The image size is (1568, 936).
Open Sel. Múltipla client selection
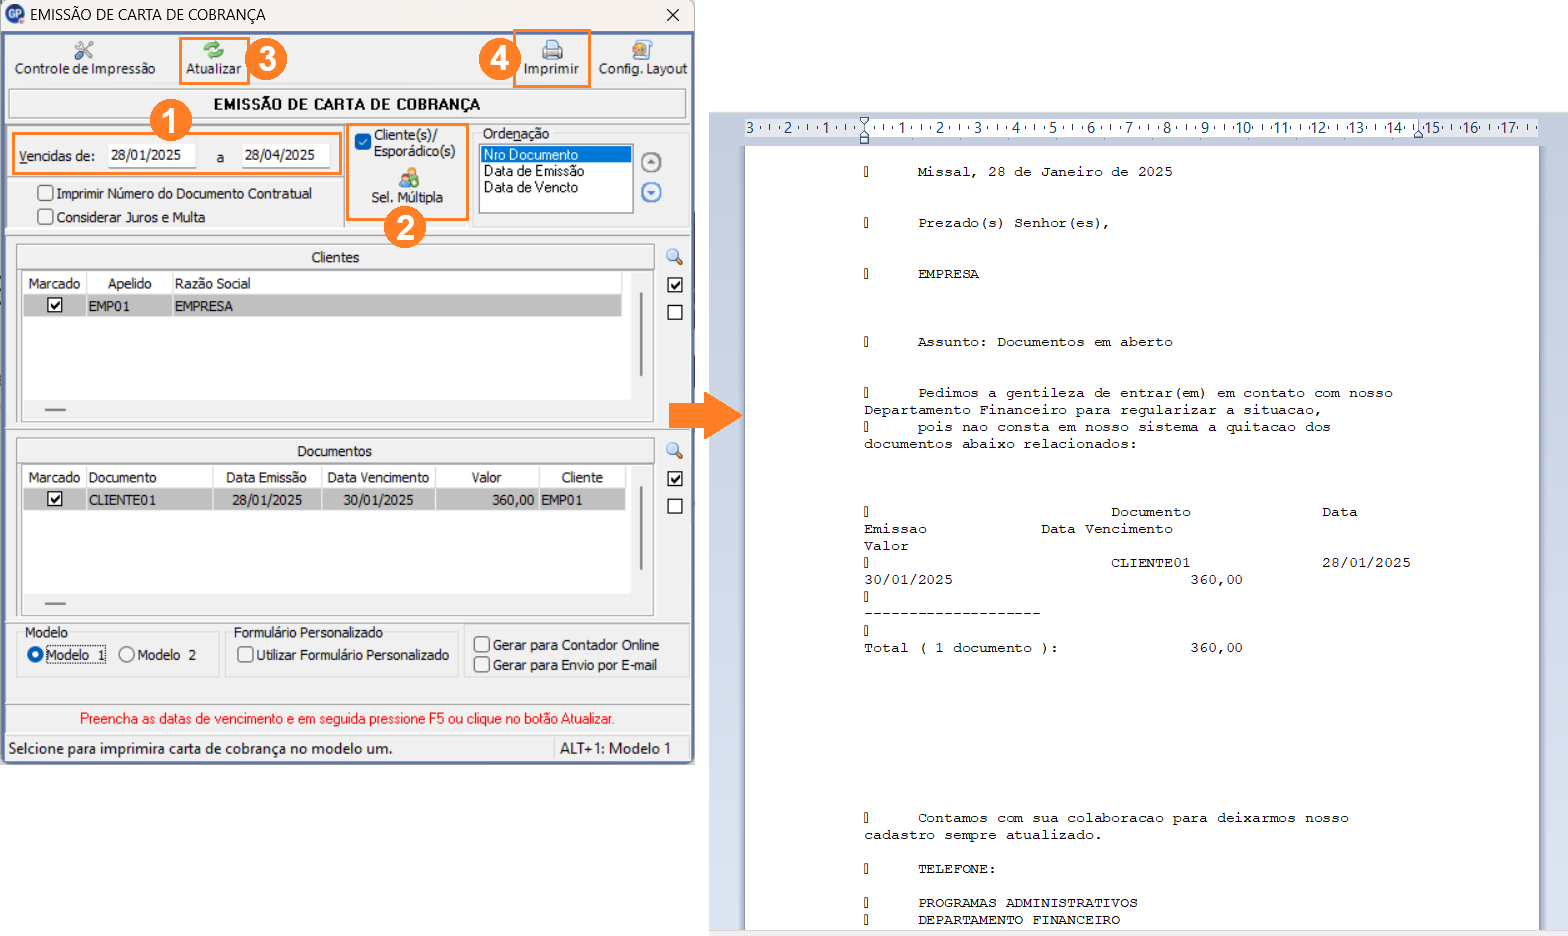tap(407, 187)
